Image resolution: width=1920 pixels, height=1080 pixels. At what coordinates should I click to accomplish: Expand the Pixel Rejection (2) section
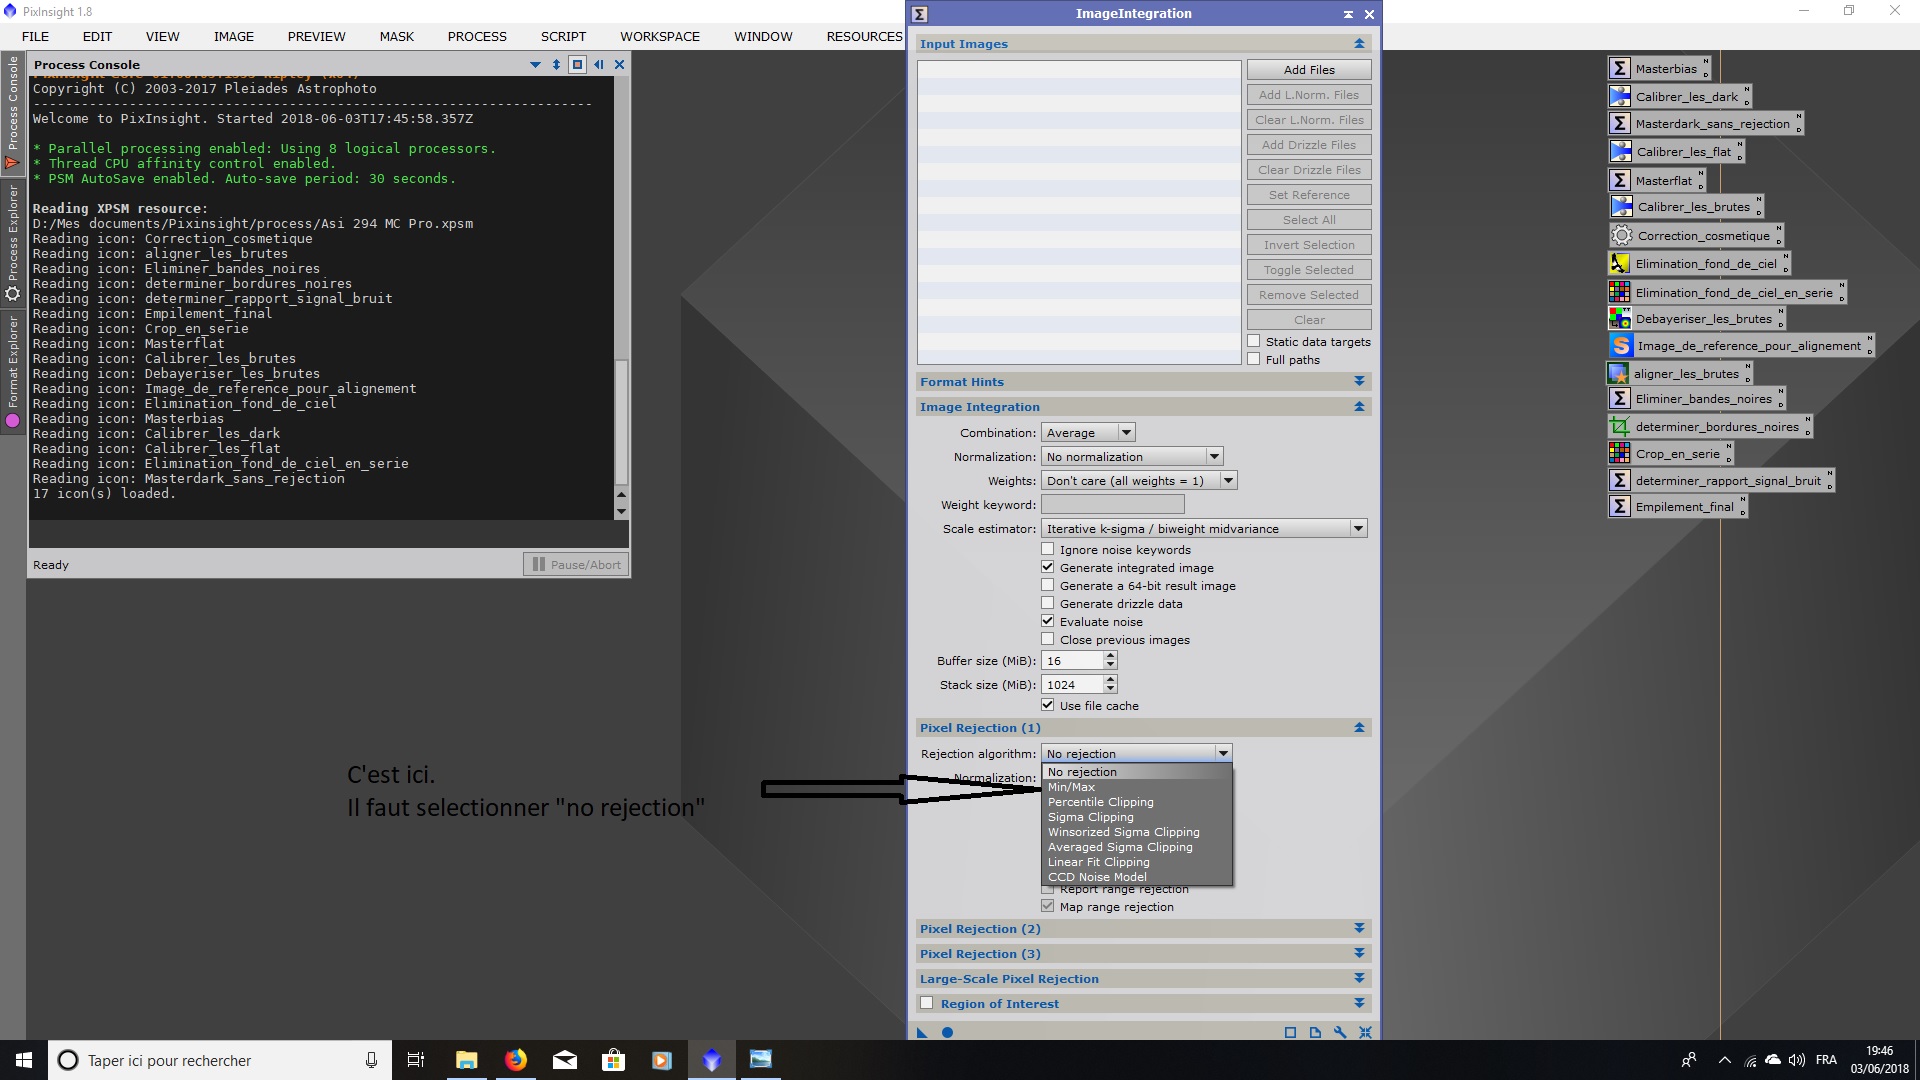[1358, 929]
